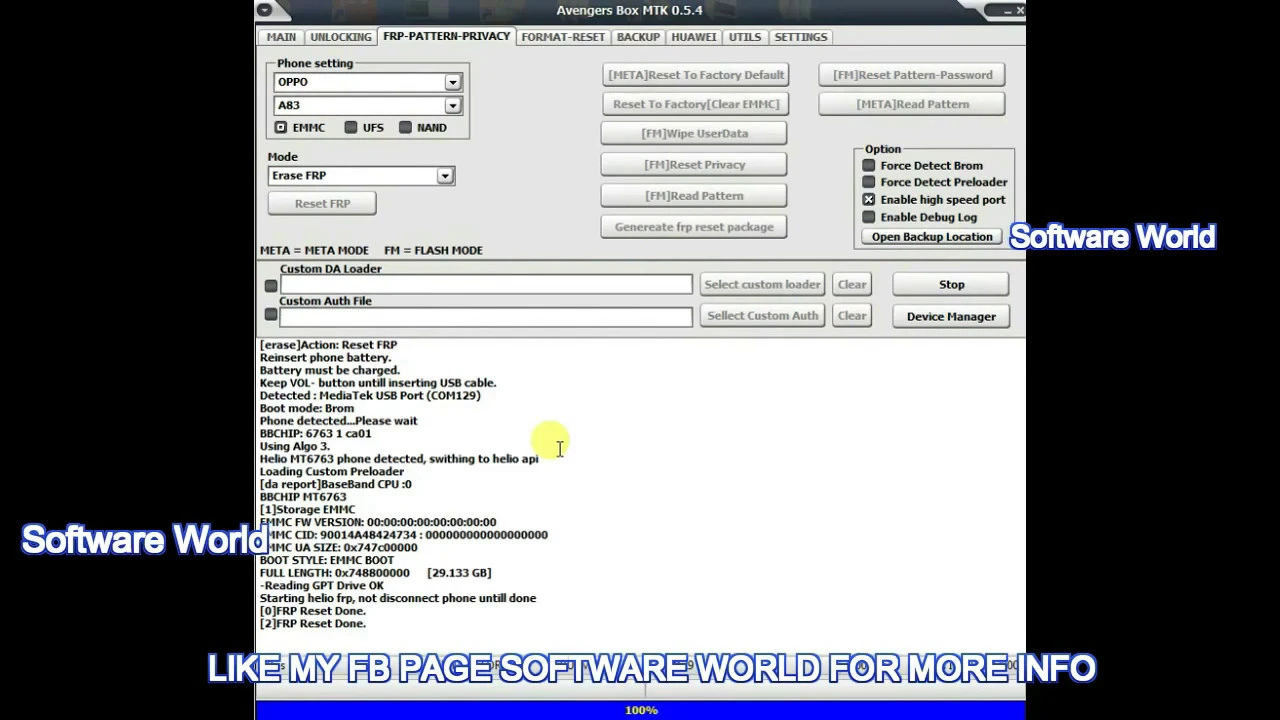Click log line 'Battery must be charged.'
This screenshot has height=720, width=1280.
[330, 370]
